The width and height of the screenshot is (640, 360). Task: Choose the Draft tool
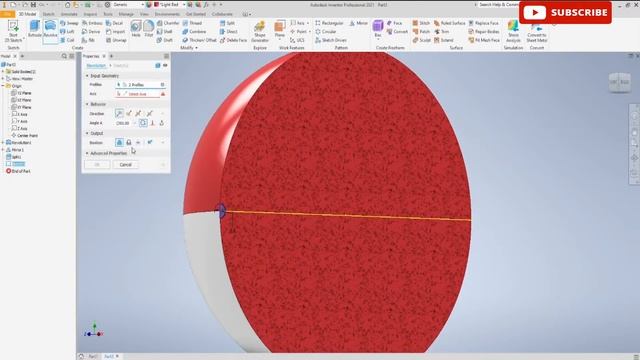pyautogui.click(x=164, y=40)
